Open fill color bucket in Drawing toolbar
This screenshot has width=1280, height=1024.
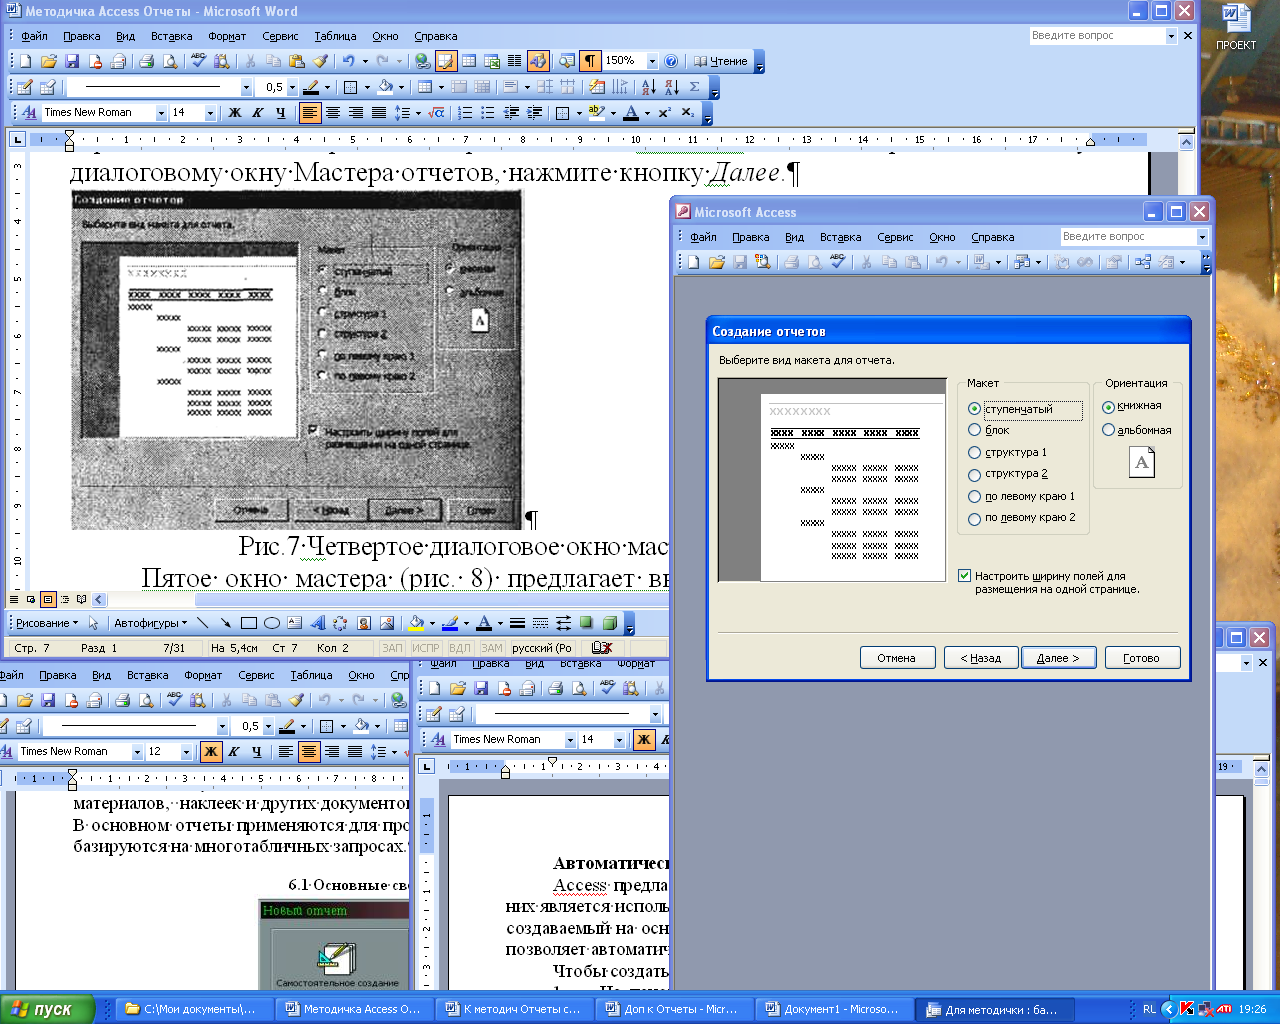[x=416, y=623]
